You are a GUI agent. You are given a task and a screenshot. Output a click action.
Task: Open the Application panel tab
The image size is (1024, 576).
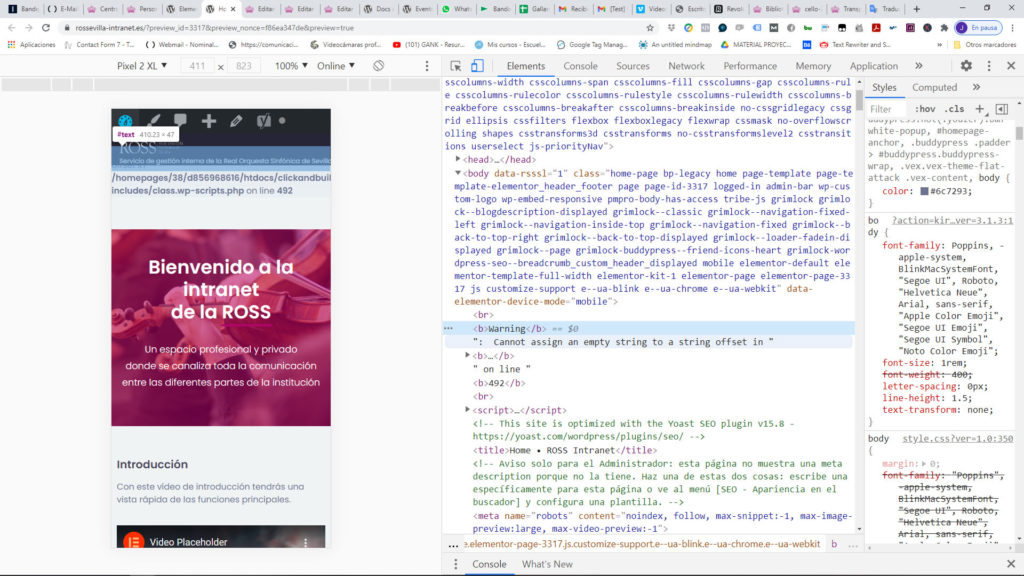(874, 66)
